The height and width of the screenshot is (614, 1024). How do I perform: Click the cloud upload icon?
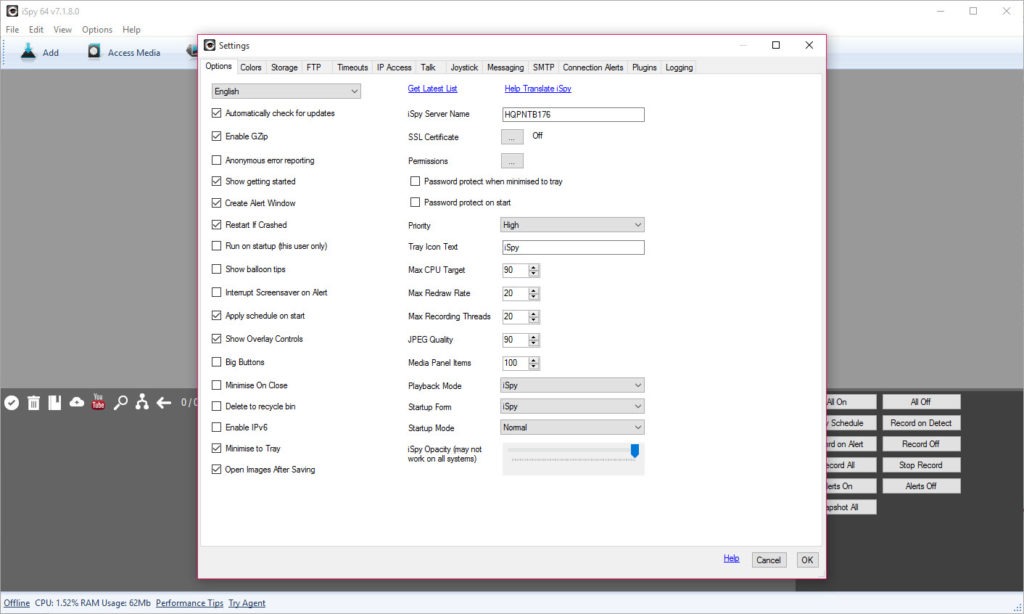76,402
